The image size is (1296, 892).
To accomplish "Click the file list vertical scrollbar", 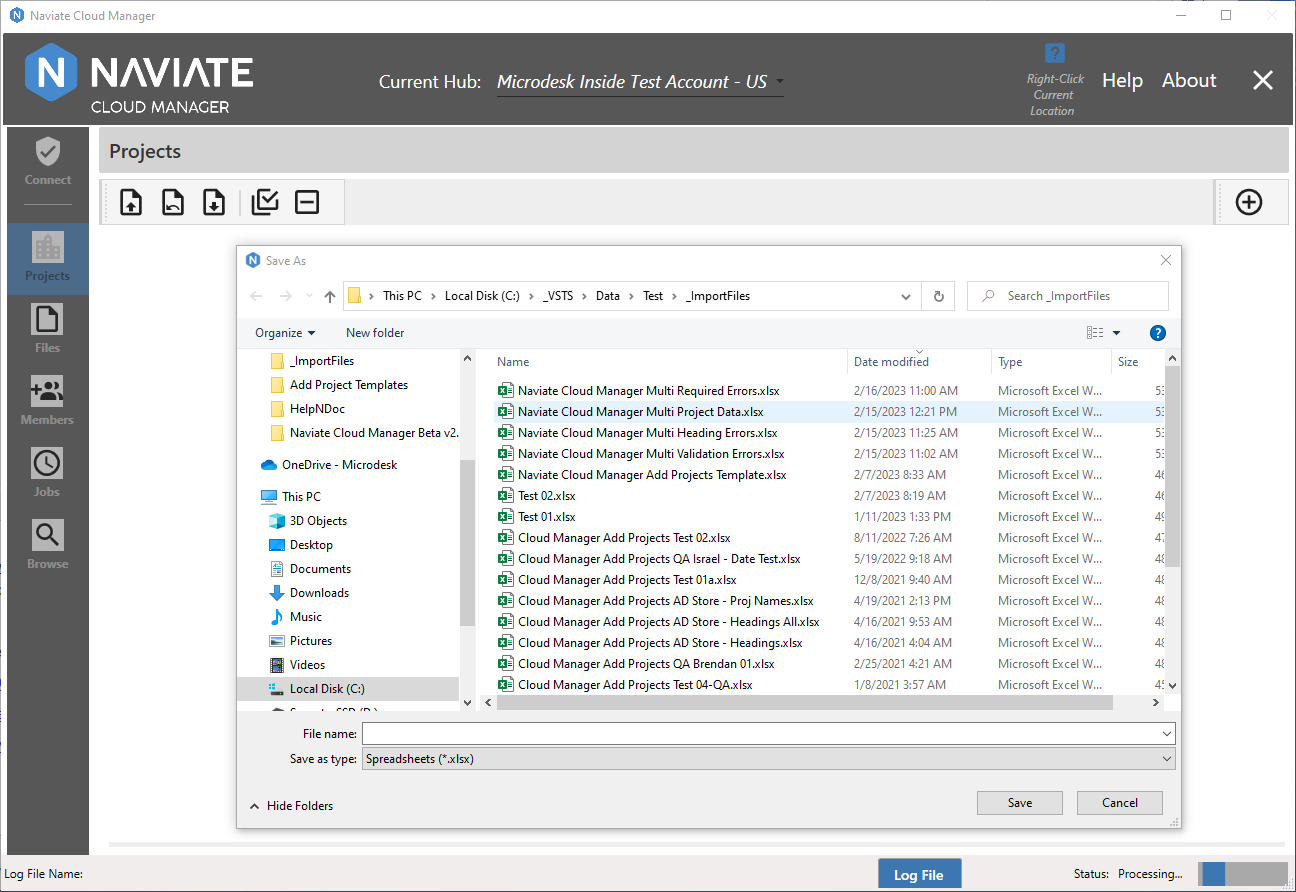I will click(1173, 466).
